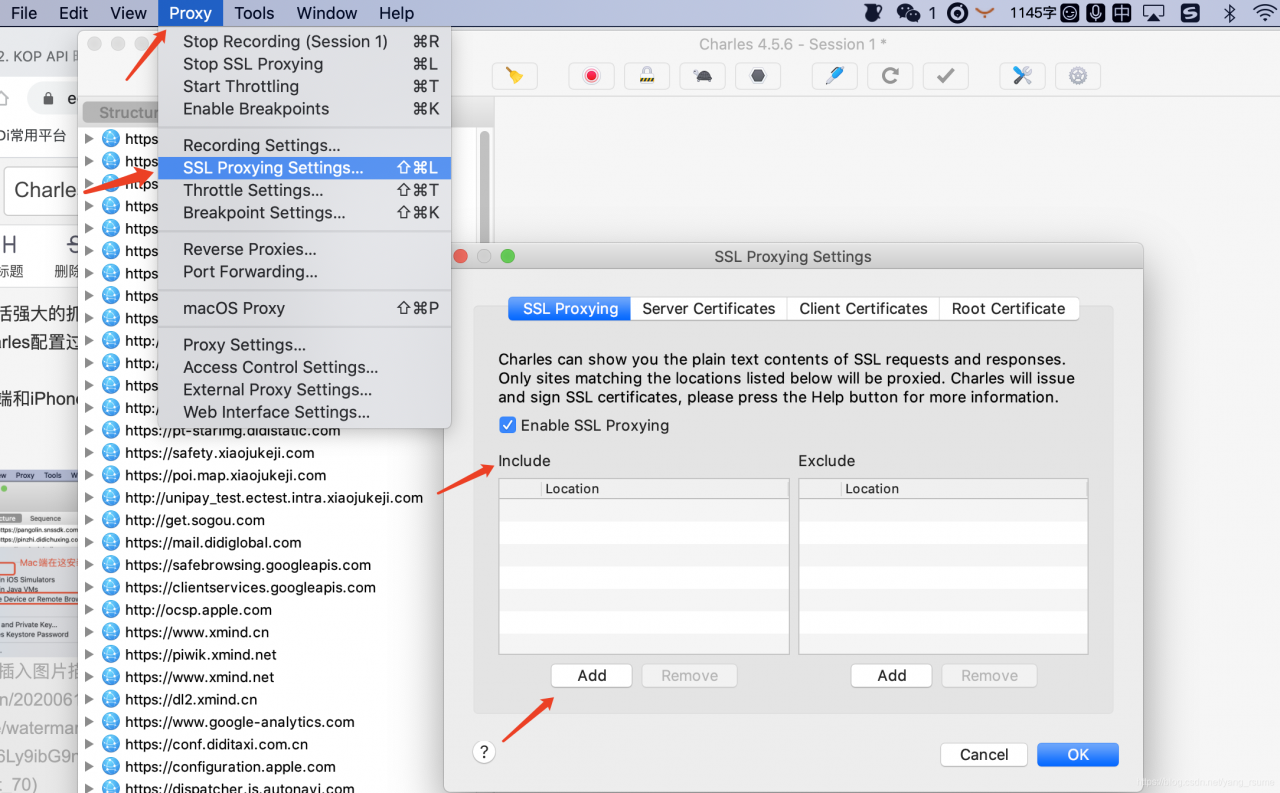Viewport: 1280px width, 793px height.
Task: Click the globe icon next to conf.diditaxi.com.cn
Action: 110,744
